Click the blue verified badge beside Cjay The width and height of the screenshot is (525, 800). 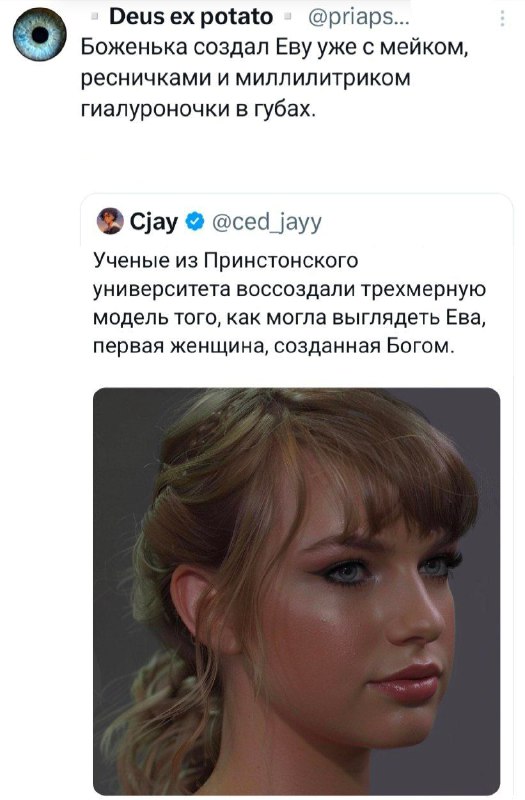pyautogui.click(x=195, y=222)
